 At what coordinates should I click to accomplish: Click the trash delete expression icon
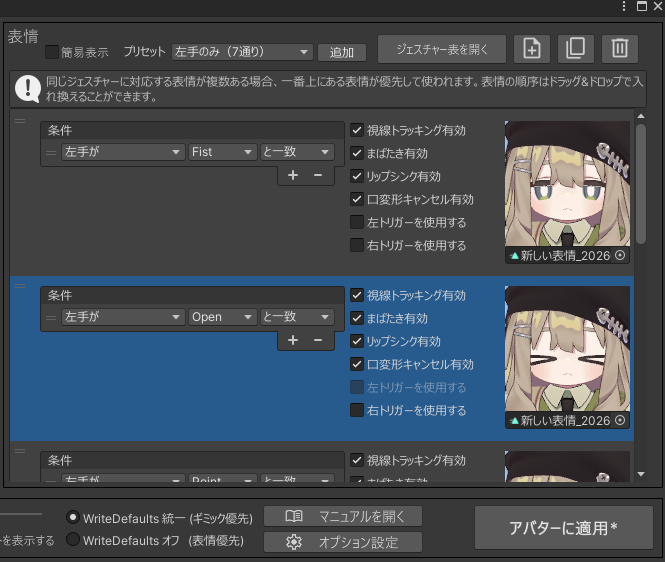[x=620, y=48]
